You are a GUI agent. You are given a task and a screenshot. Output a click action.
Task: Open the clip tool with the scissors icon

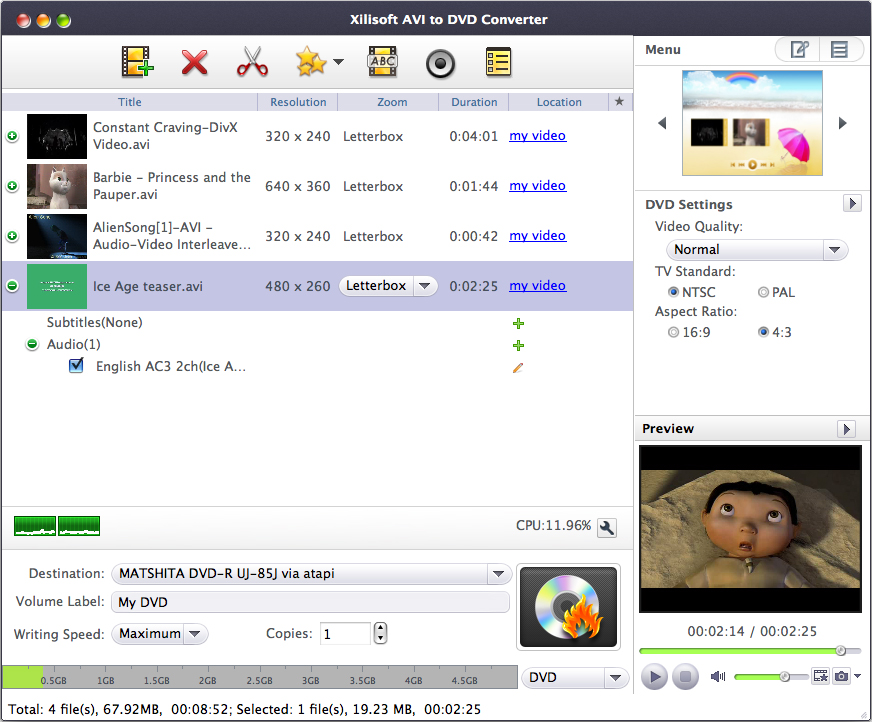coord(253,61)
